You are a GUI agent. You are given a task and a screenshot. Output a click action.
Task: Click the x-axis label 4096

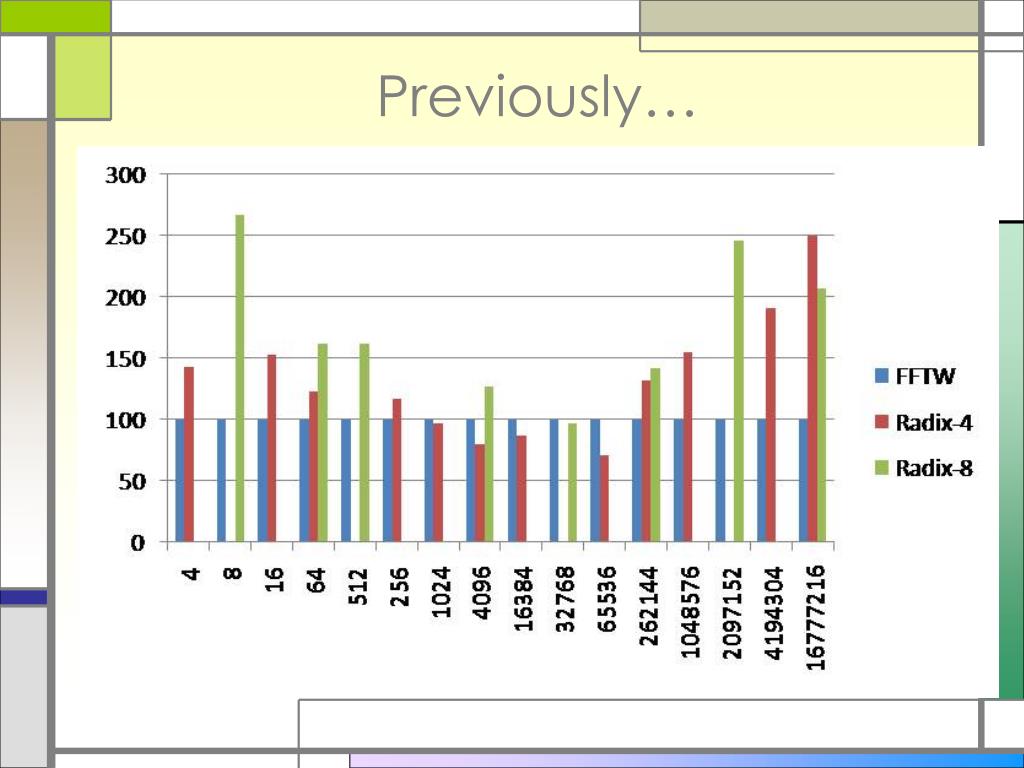pos(483,592)
